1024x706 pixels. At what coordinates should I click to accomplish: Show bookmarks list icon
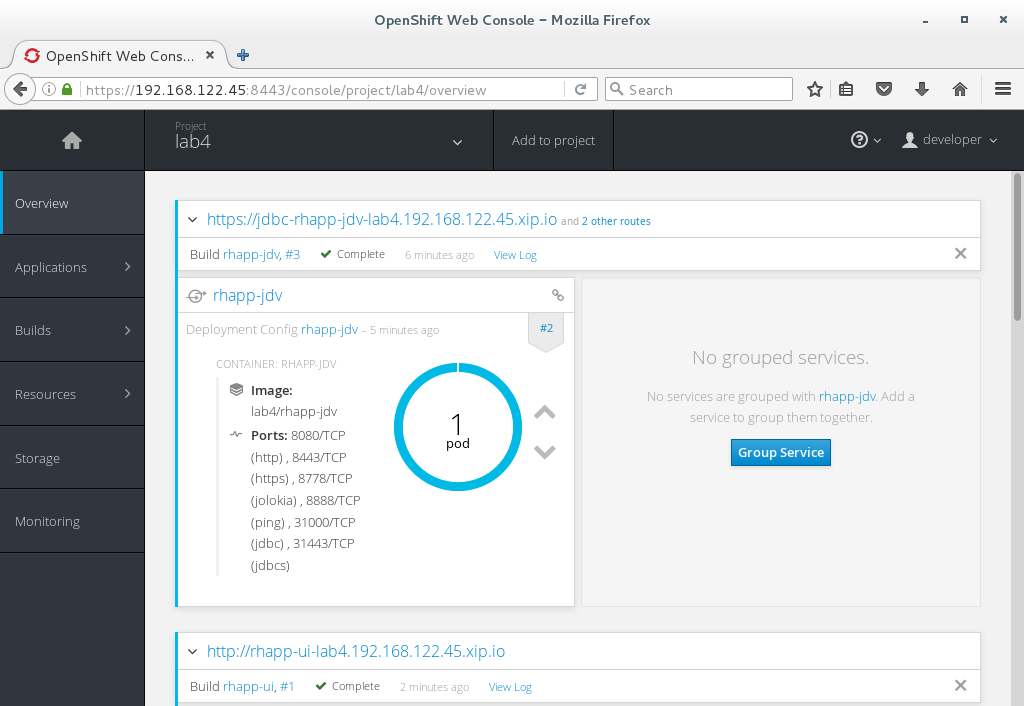[846, 89]
